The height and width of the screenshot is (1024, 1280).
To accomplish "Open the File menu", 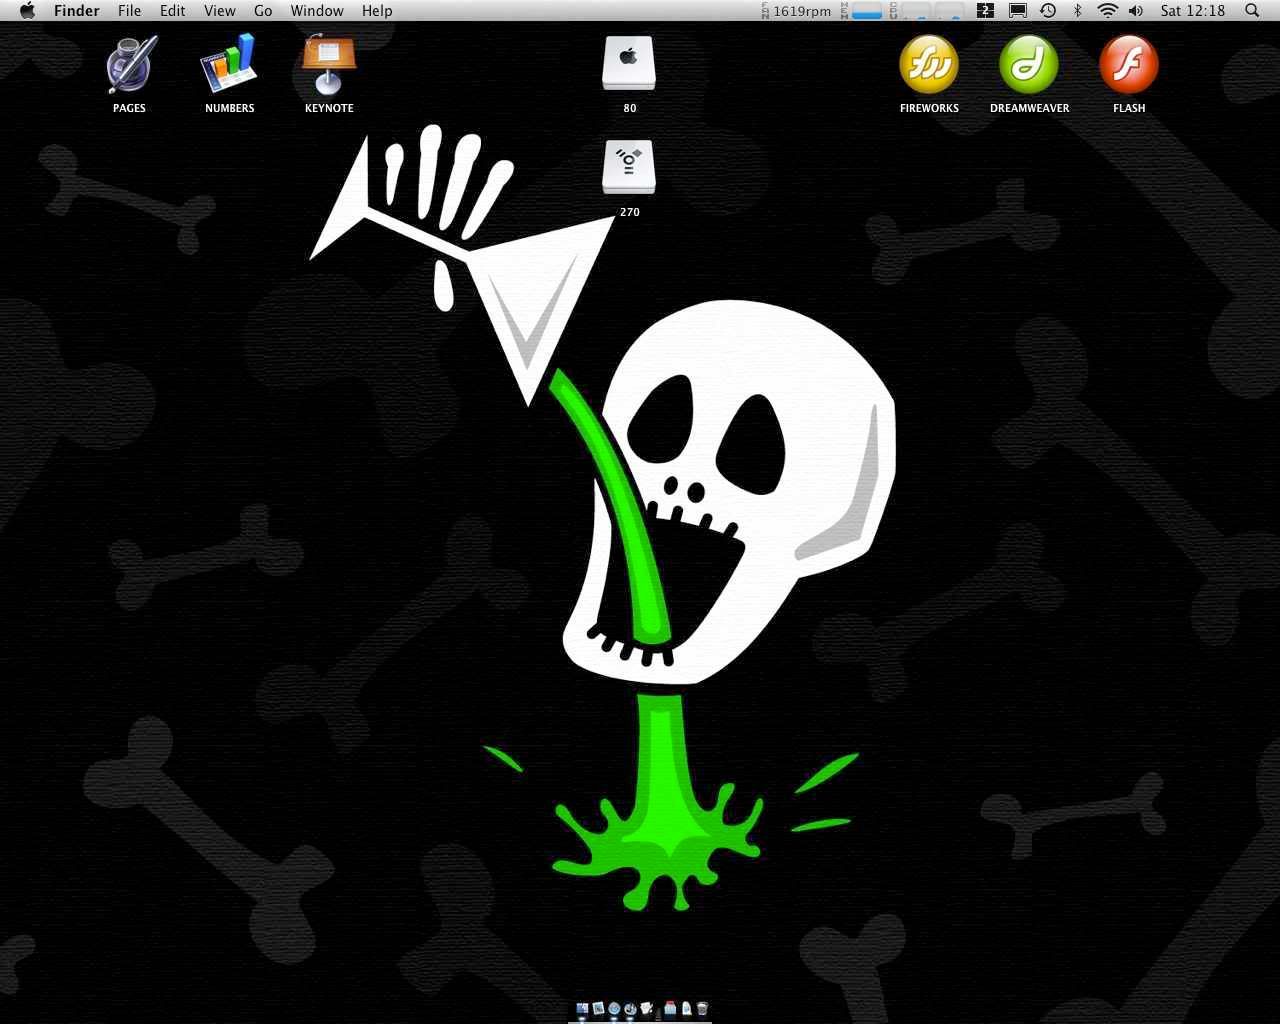I will 129,11.
